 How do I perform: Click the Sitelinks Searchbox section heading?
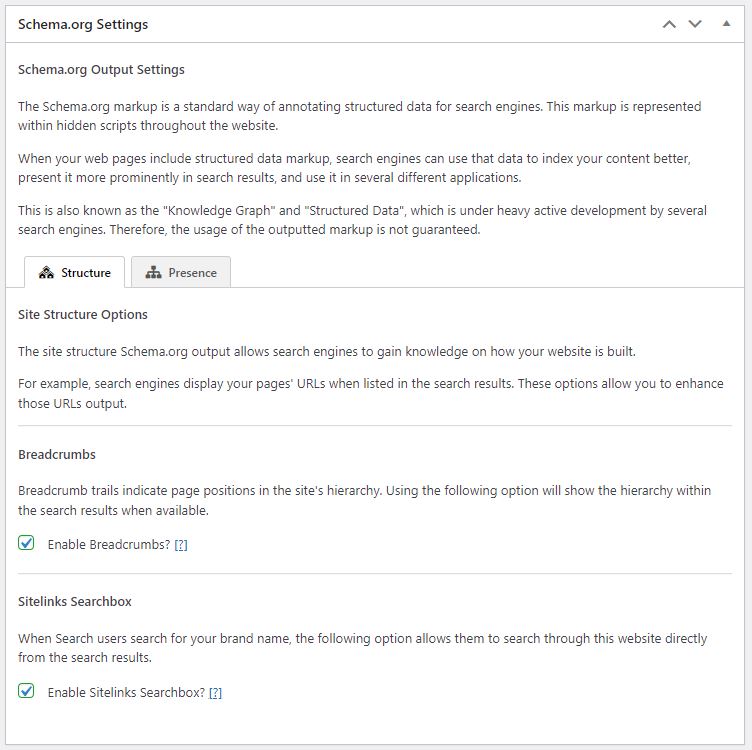(x=75, y=601)
